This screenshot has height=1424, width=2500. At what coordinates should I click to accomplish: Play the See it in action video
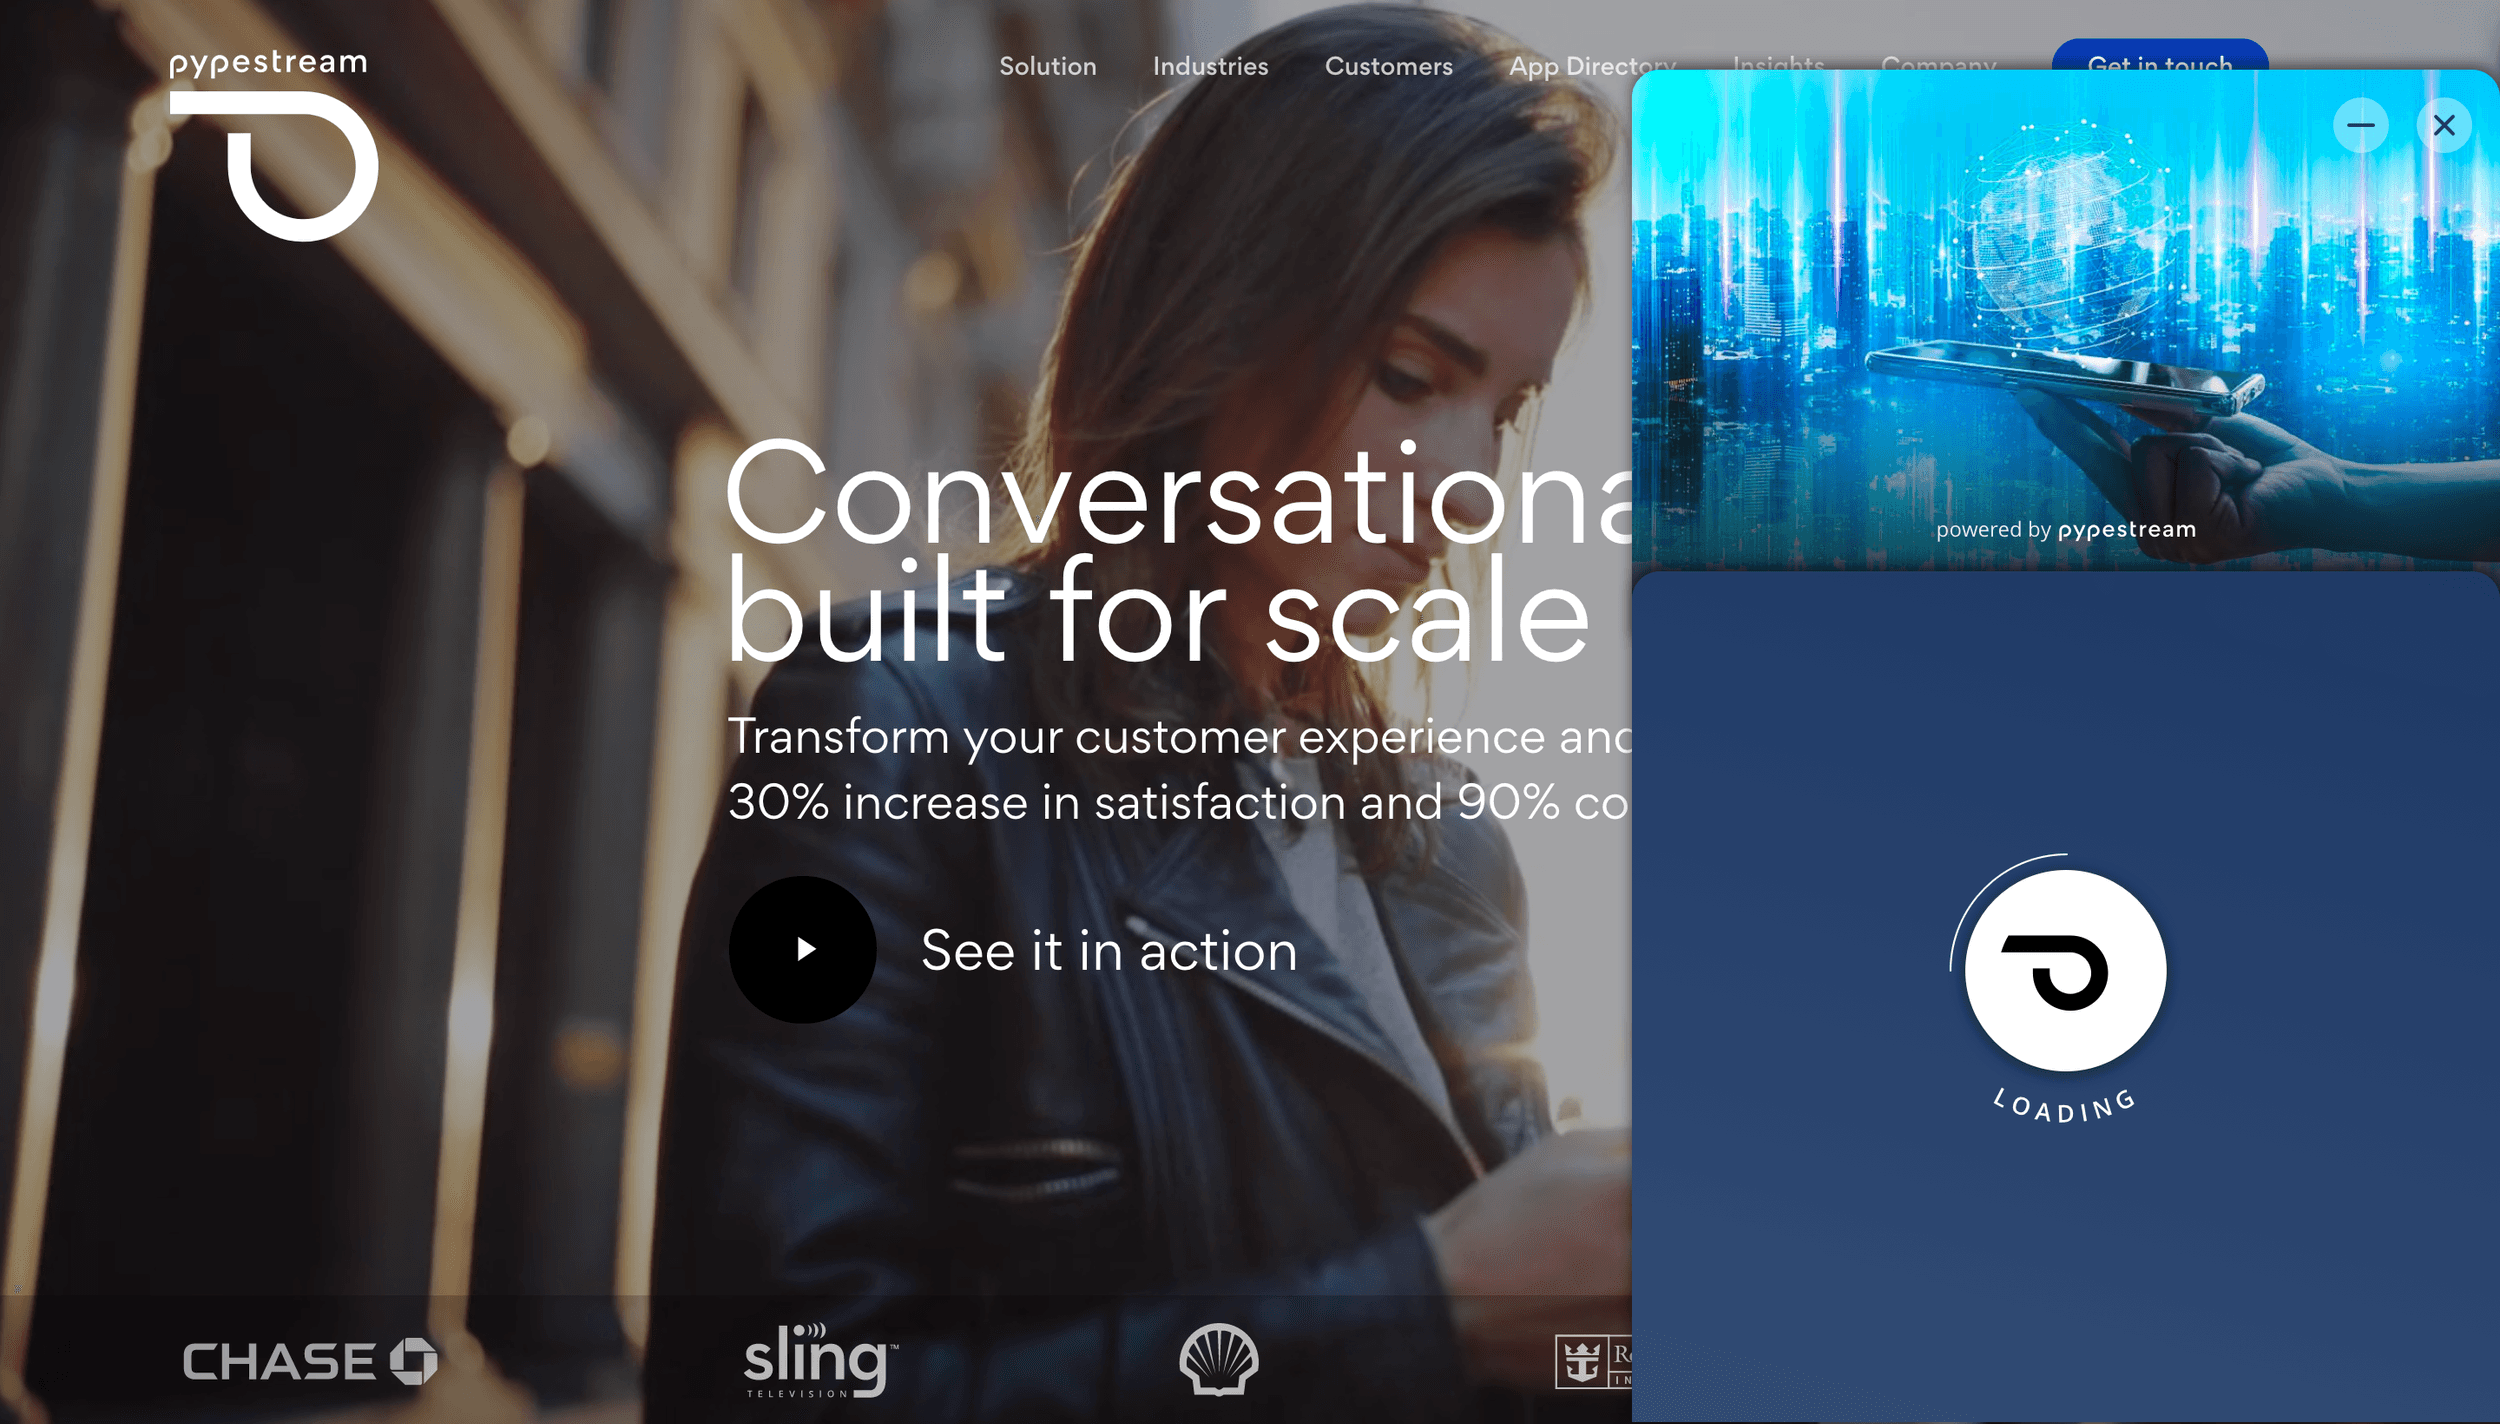[x=802, y=949]
